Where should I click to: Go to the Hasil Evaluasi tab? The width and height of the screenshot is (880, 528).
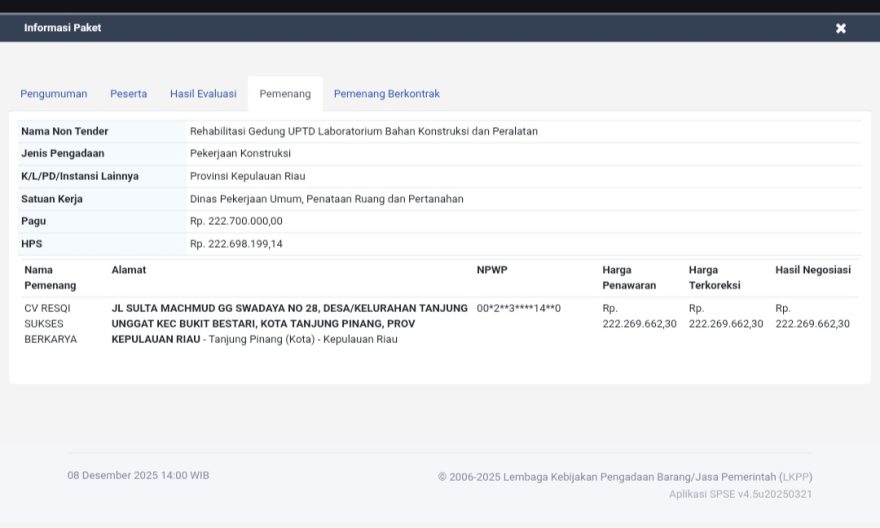click(203, 94)
